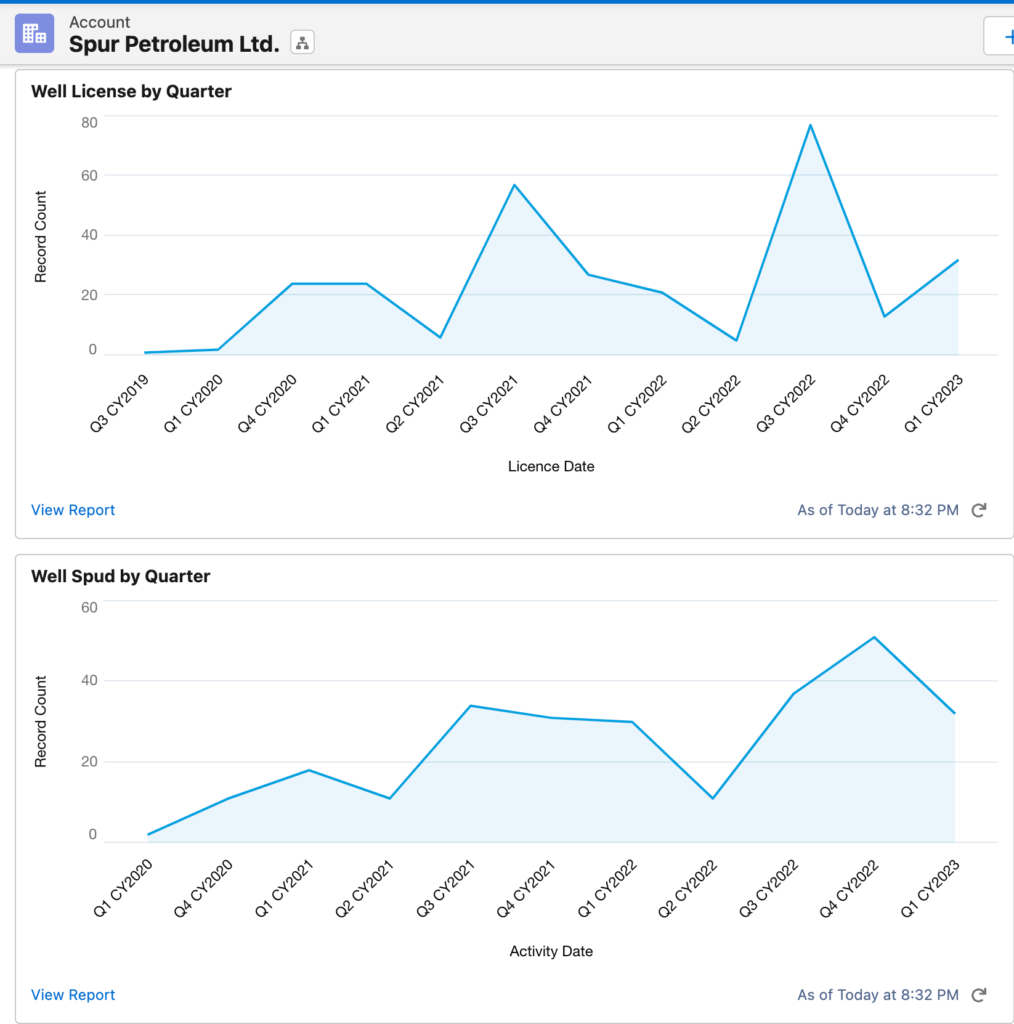Click the Q3 CY2022 label on Well License chart
The width and height of the screenshot is (1014, 1024).
[x=785, y=404]
